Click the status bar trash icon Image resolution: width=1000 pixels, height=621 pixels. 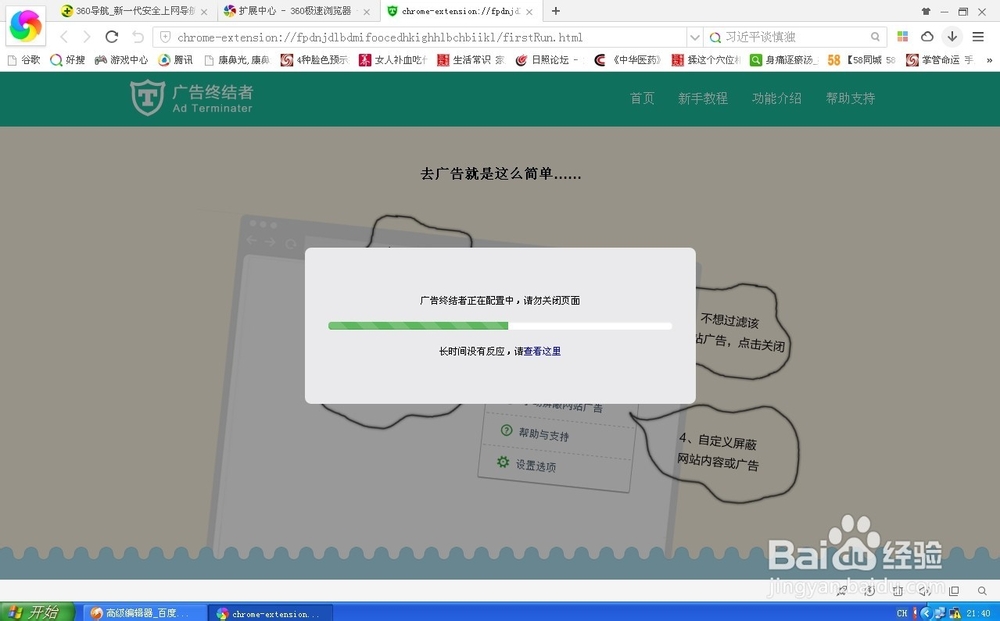tap(897, 591)
